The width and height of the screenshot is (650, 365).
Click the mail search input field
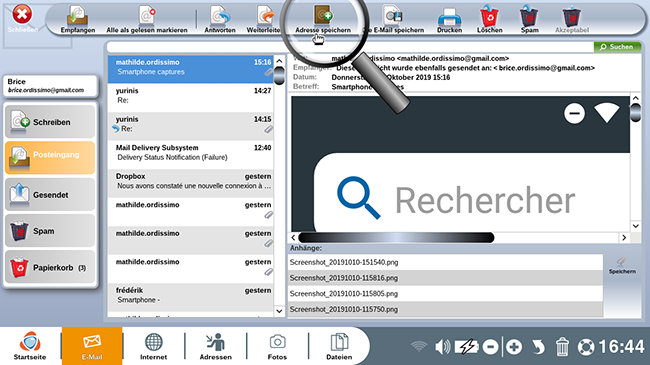(350, 47)
